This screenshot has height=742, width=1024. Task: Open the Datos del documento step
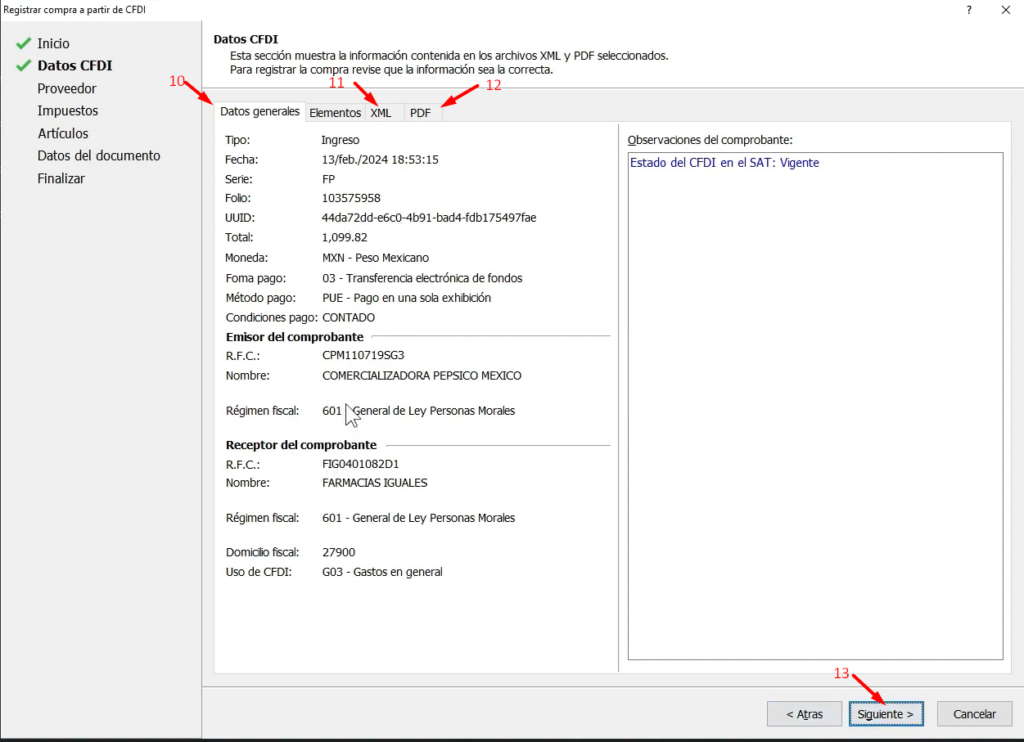coord(99,156)
